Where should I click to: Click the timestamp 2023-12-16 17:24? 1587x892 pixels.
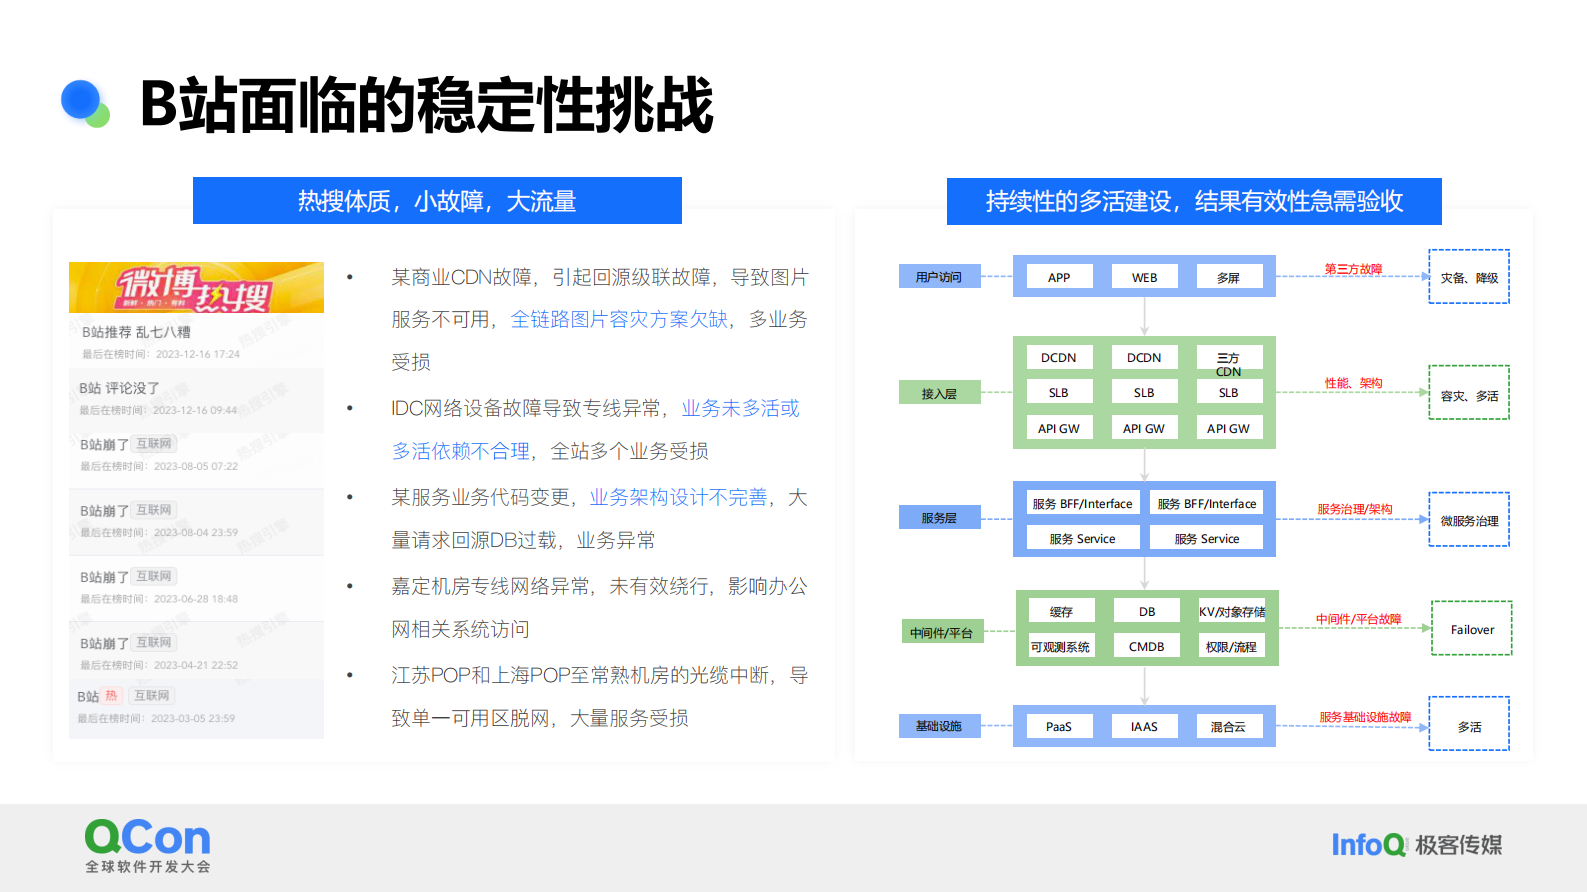tap(198, 354)
